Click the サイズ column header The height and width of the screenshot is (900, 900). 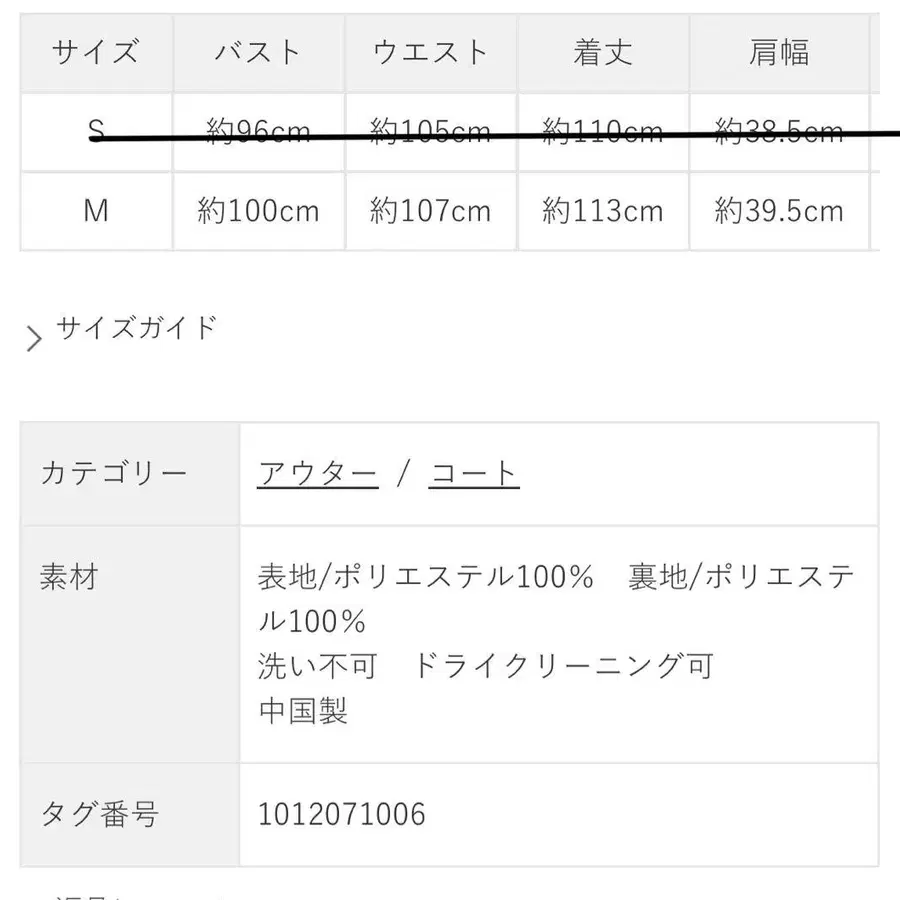(95, 53)
